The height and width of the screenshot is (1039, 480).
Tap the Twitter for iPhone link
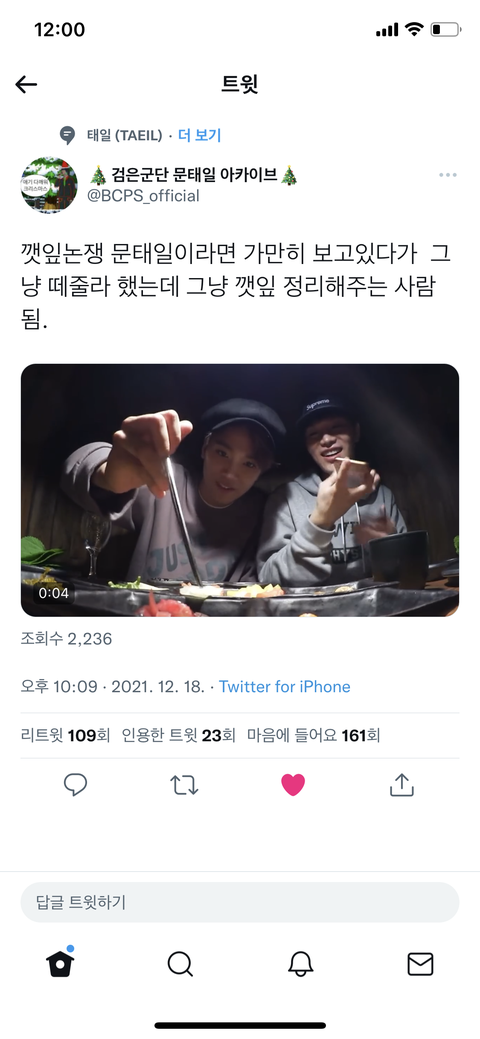pos(284,686)
